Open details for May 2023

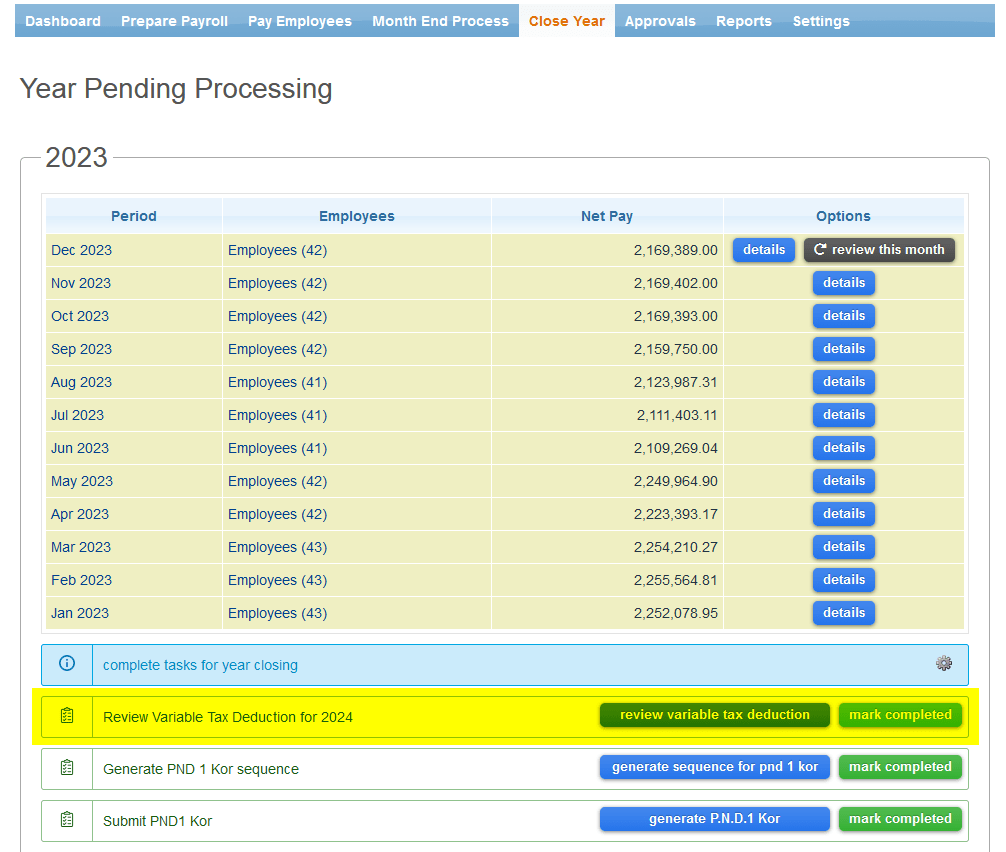pos(844,481)
